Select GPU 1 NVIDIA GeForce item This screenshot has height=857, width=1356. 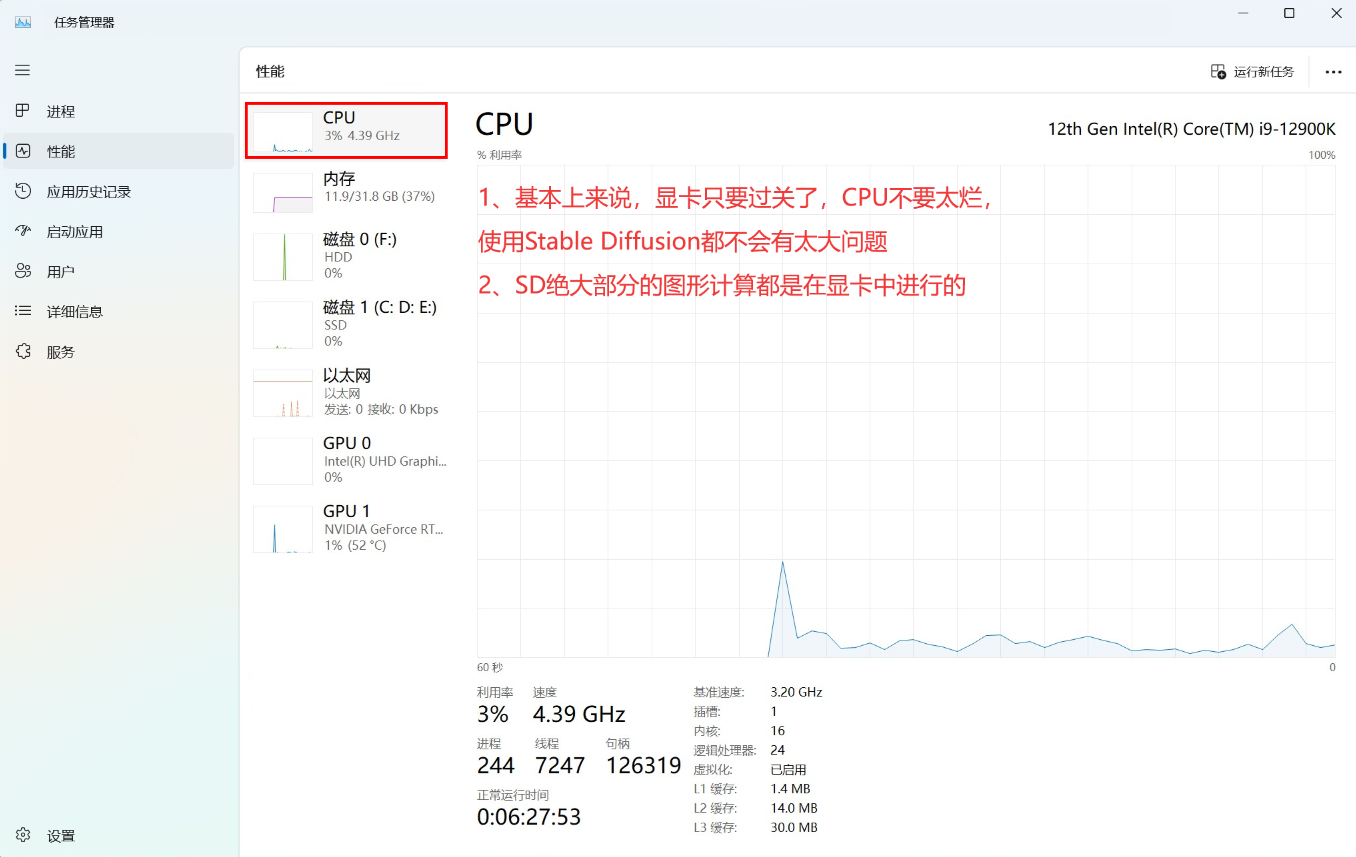pyautogui.click(x=346, y=527)
